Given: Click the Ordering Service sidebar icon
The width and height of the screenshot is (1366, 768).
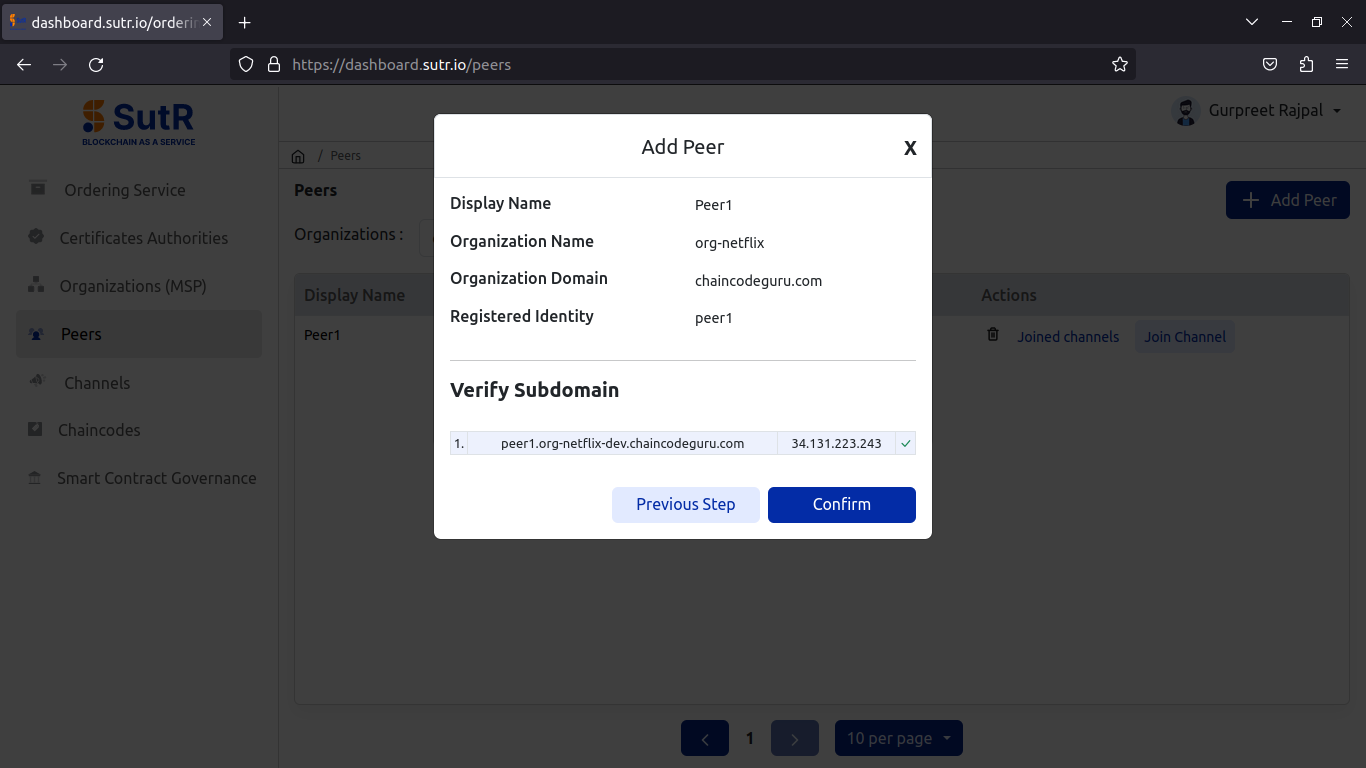Looking at the screenshot, I should click(x=38, y=188).
